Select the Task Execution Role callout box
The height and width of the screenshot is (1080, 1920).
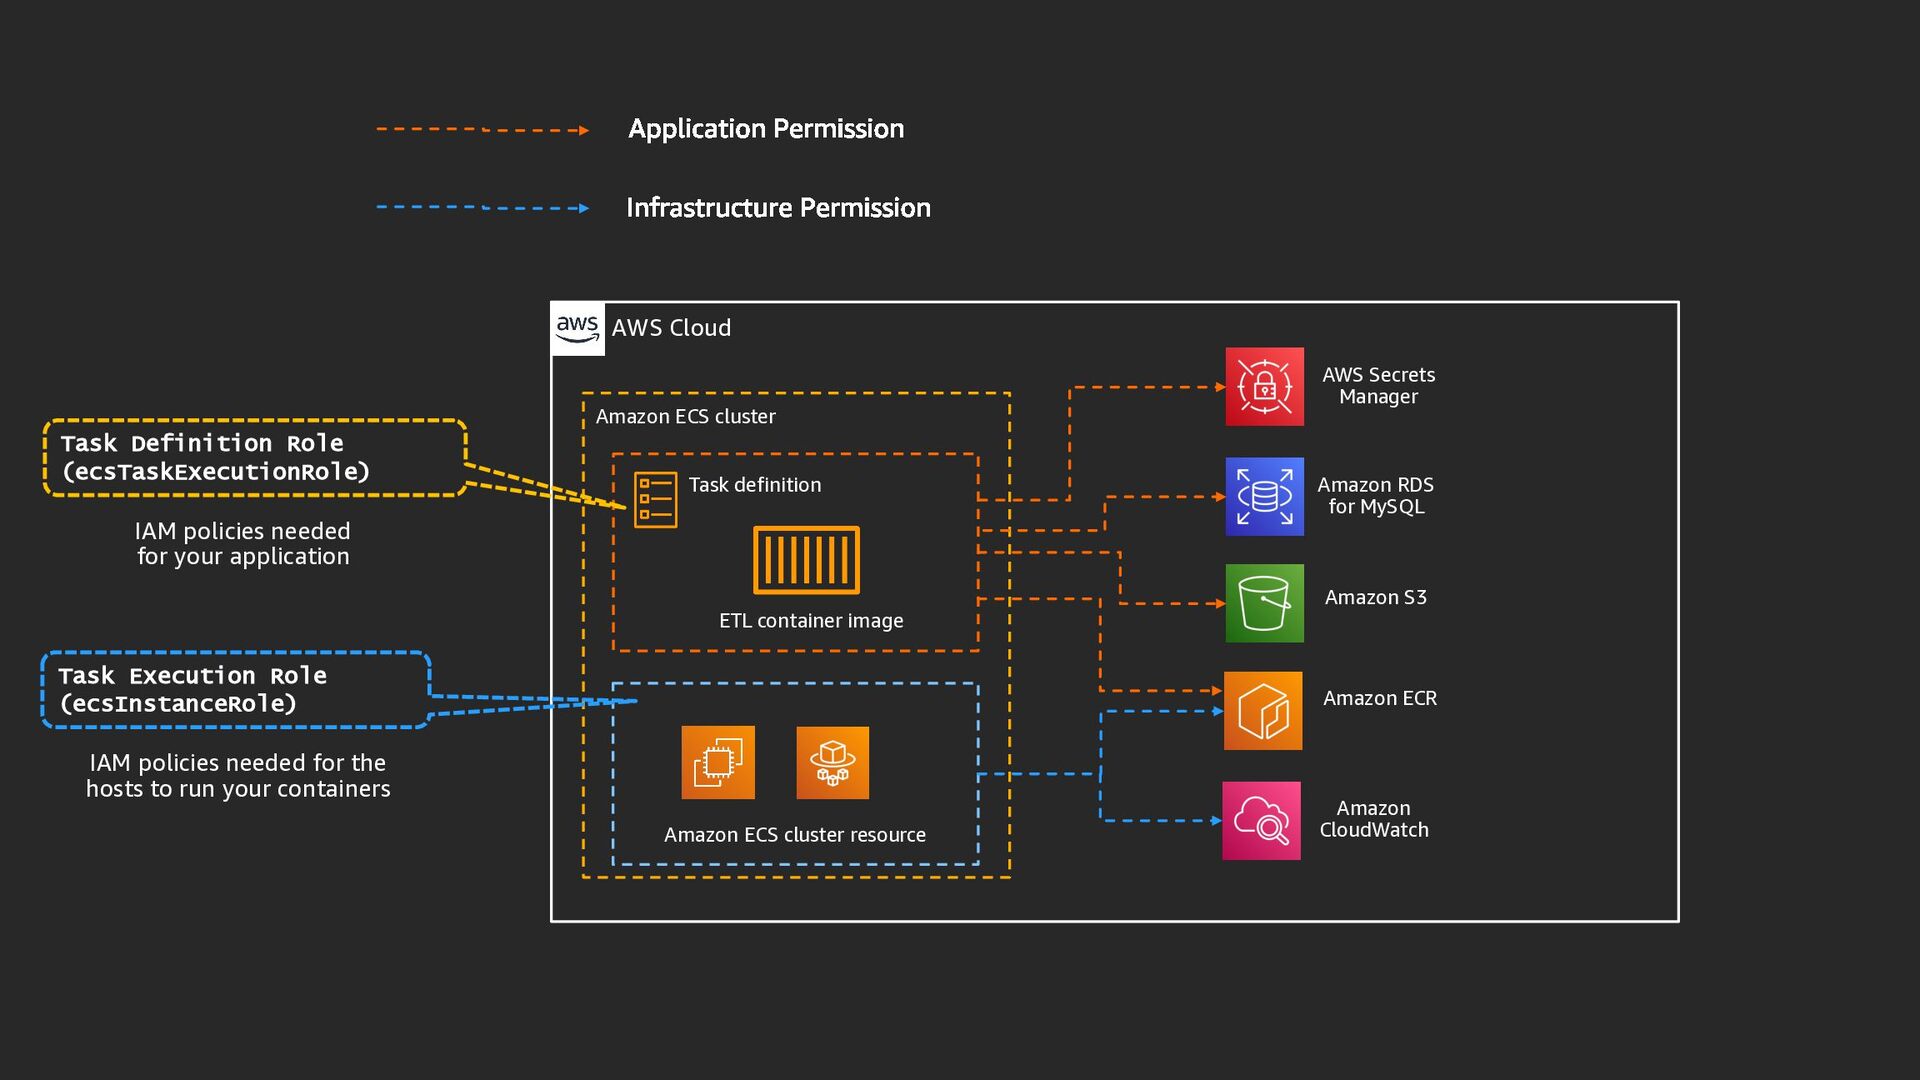click(x=236, y=690)
